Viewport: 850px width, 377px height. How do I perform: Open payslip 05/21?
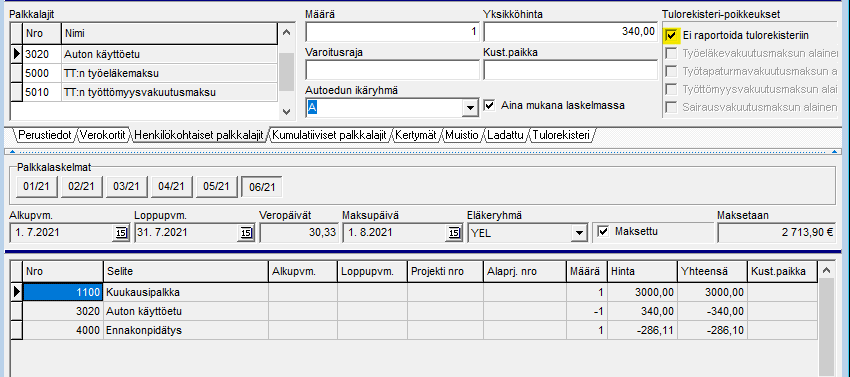tap(216, 187)
